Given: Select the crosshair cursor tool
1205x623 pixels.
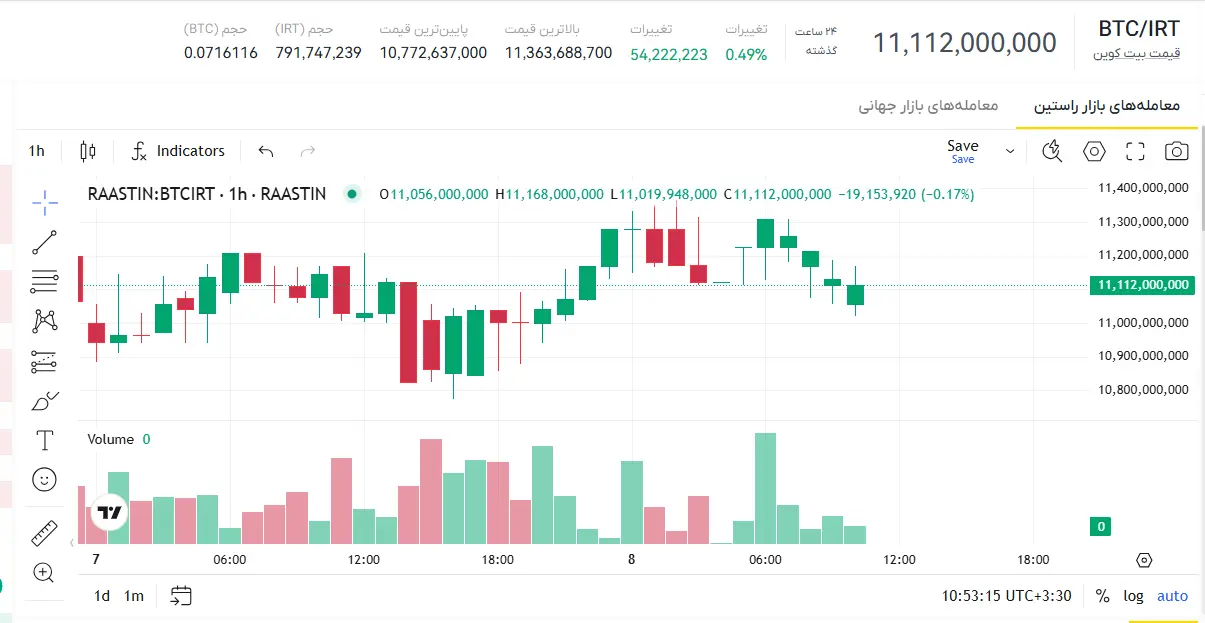Looking at the screenshot, I should (x=44, y=202).
